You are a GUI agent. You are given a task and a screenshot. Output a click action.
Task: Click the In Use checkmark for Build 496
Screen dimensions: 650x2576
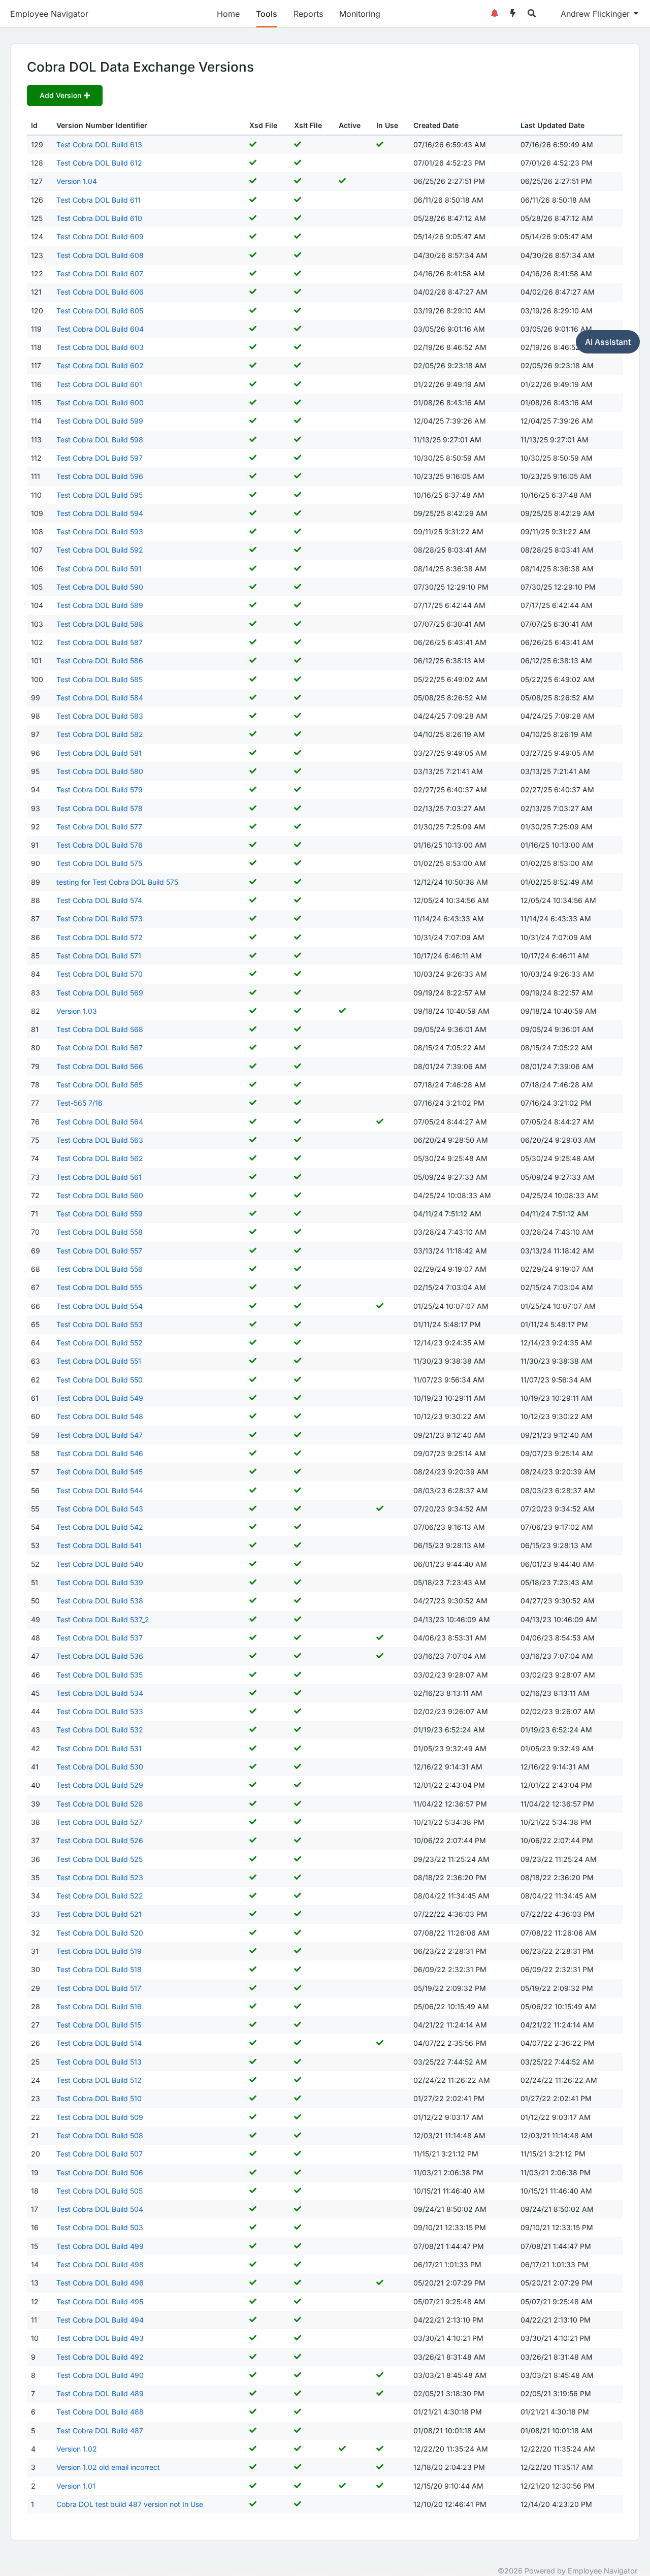point(380,2283)
